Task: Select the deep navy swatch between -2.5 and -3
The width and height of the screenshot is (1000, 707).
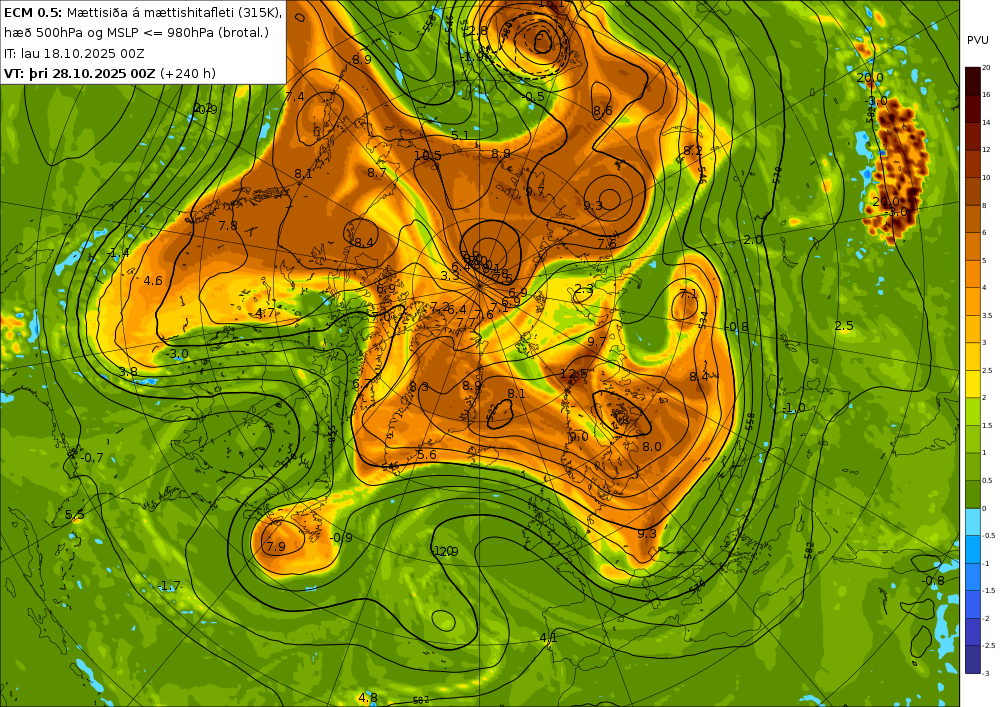Action: click(x=973, y=659)
